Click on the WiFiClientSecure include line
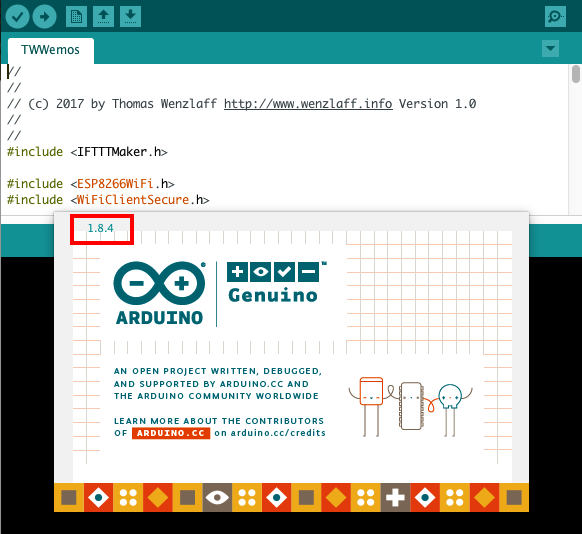This screenshot has width=582, height=534. 108,200
